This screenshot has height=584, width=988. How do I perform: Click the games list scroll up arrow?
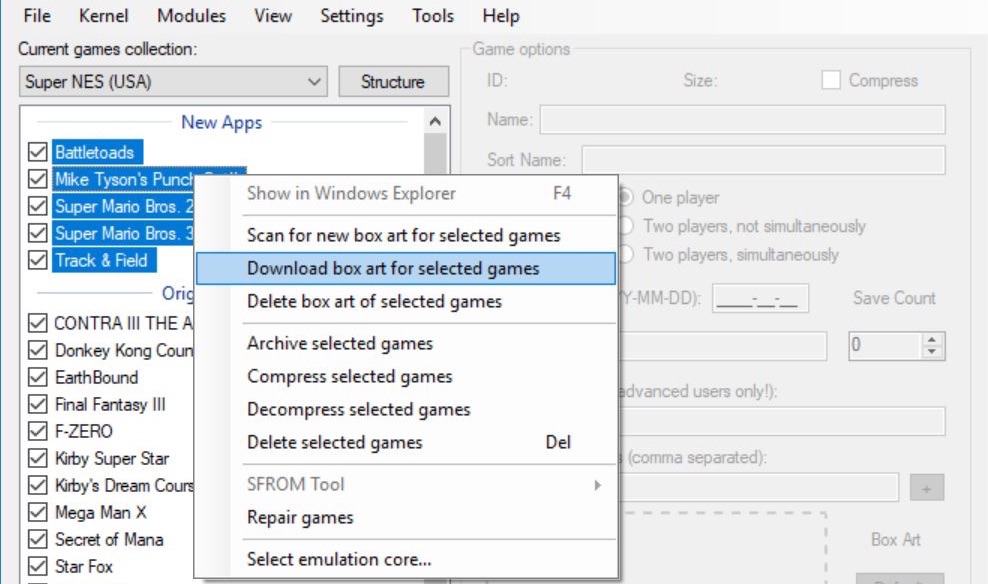coord(435,121)
